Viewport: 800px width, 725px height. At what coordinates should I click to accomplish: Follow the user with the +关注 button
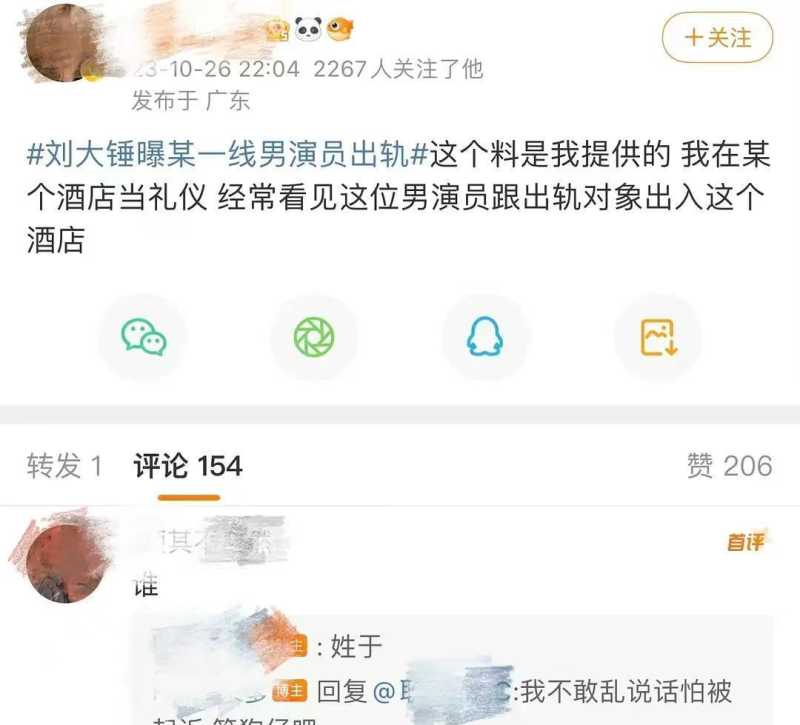(x=717, y=38)
